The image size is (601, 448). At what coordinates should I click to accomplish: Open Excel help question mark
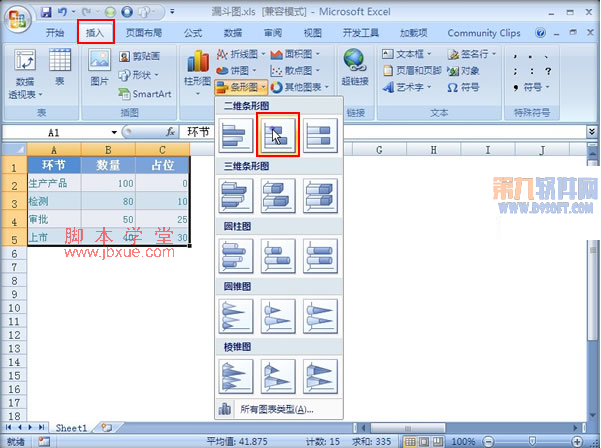coord(540,33)
